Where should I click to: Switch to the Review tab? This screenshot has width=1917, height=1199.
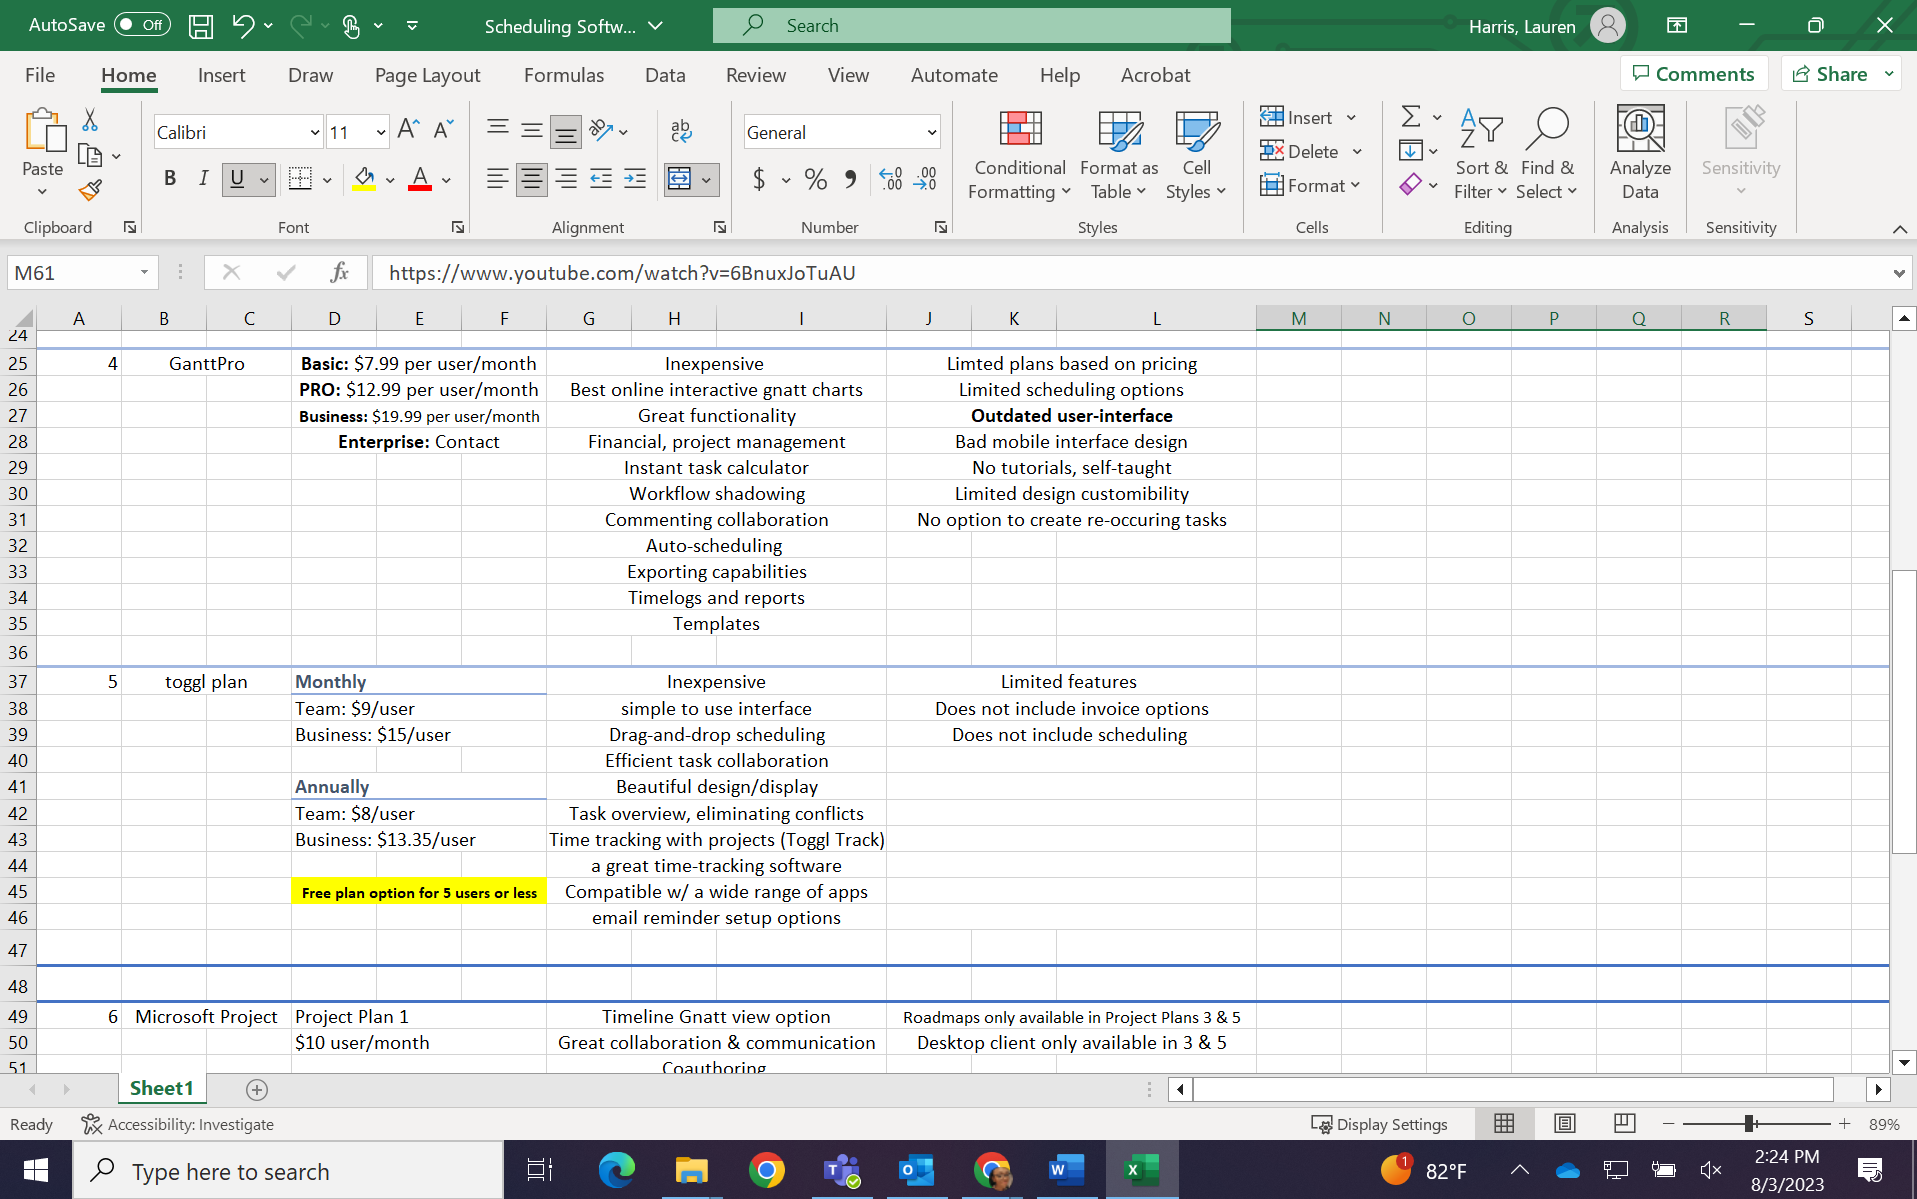coord(756,75)
